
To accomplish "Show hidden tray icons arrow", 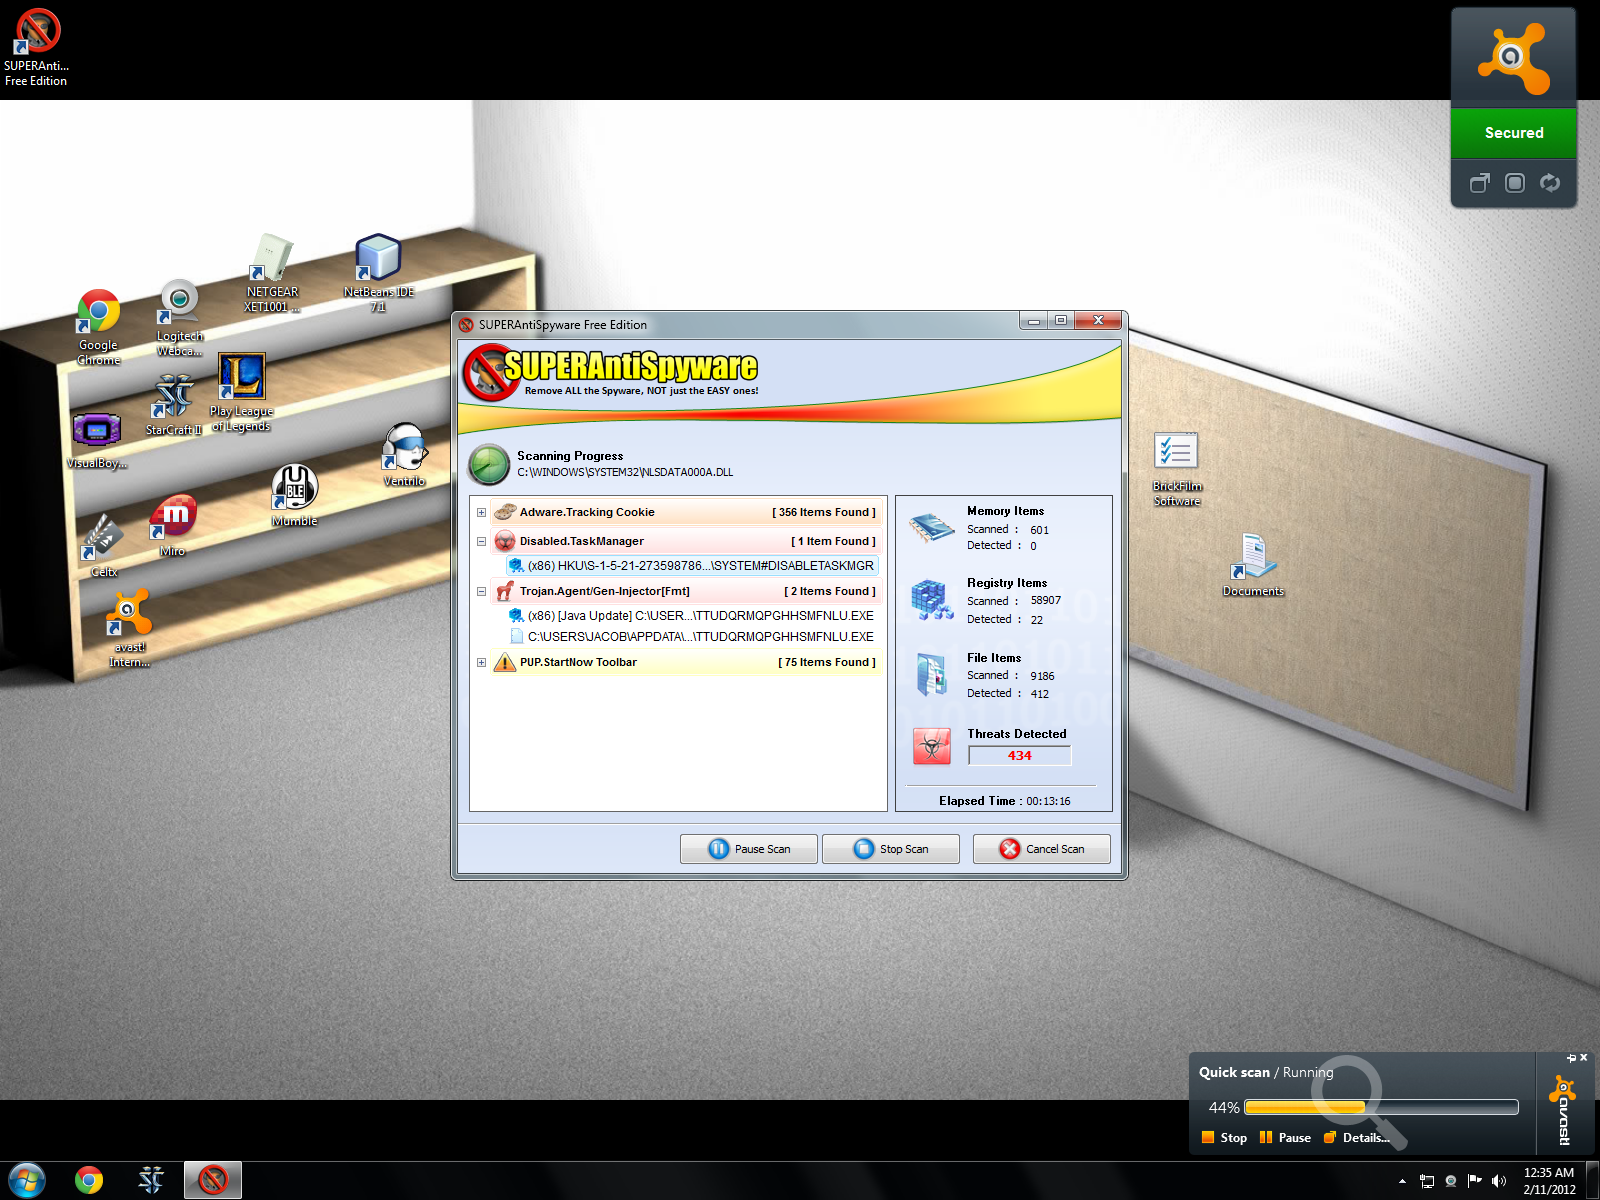I will click(1402, 1181).
